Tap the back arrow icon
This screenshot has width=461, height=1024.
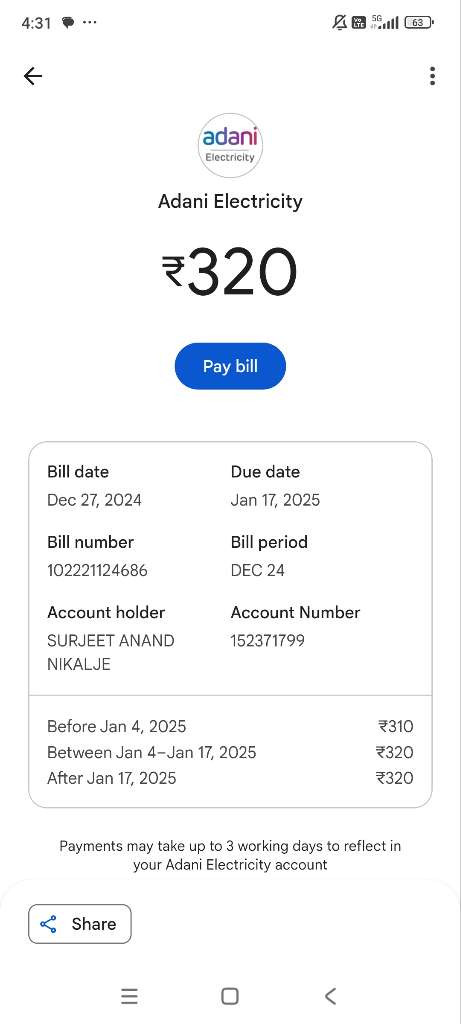(33, 76)
